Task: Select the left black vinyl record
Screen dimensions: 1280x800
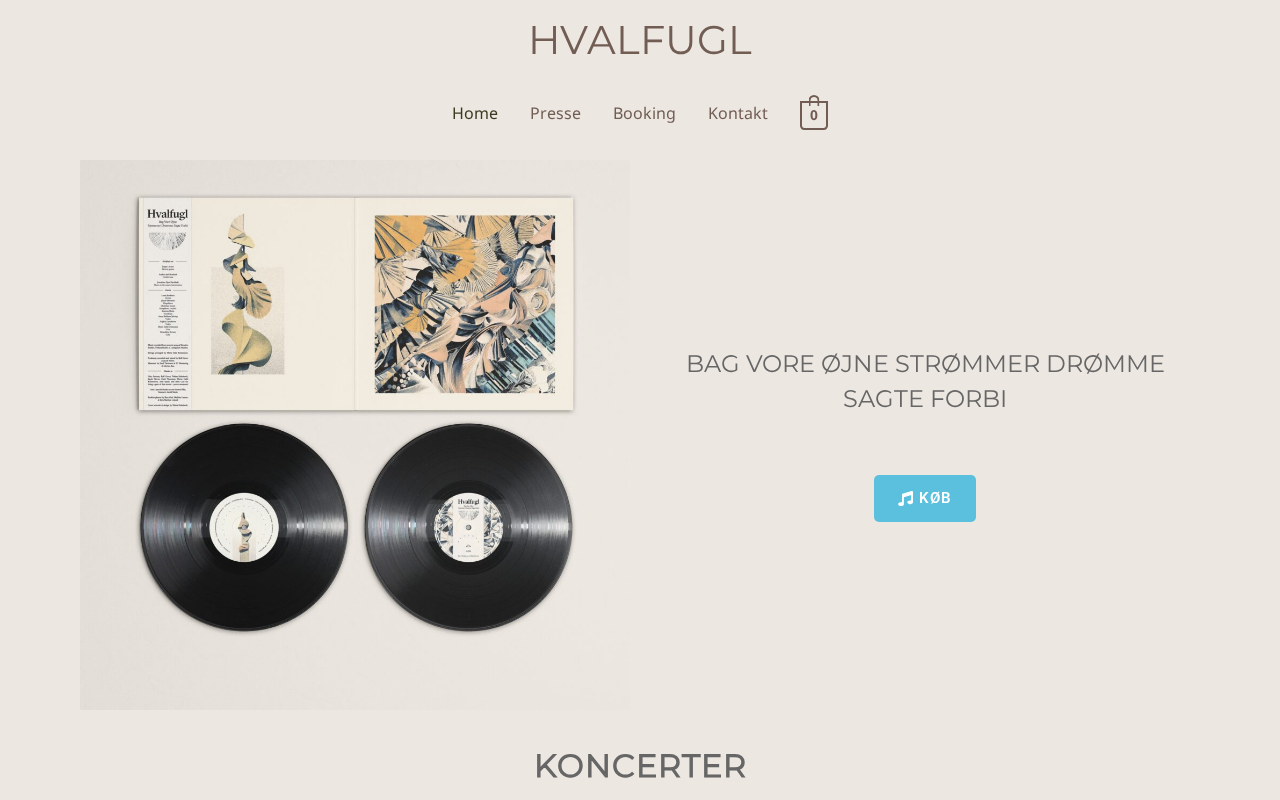Action: click(244, 528)
